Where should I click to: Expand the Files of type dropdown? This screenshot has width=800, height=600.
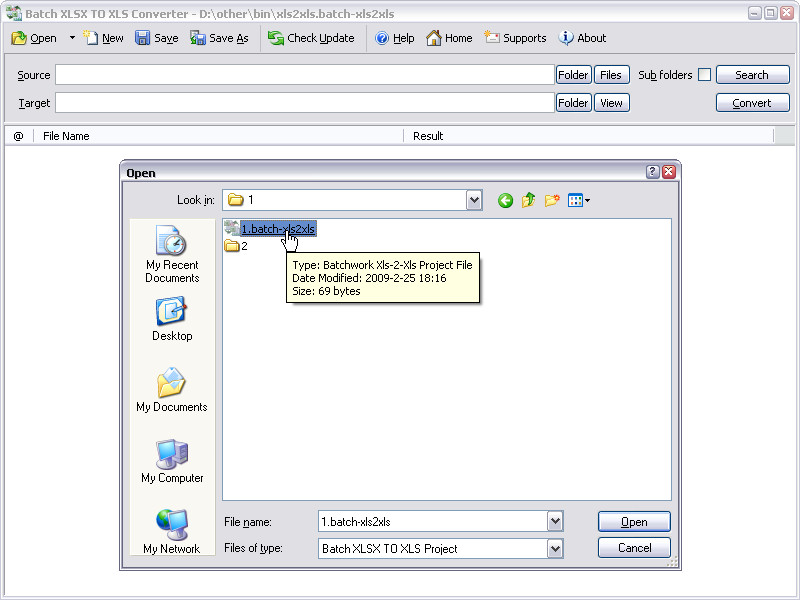(x=555, y=549)
